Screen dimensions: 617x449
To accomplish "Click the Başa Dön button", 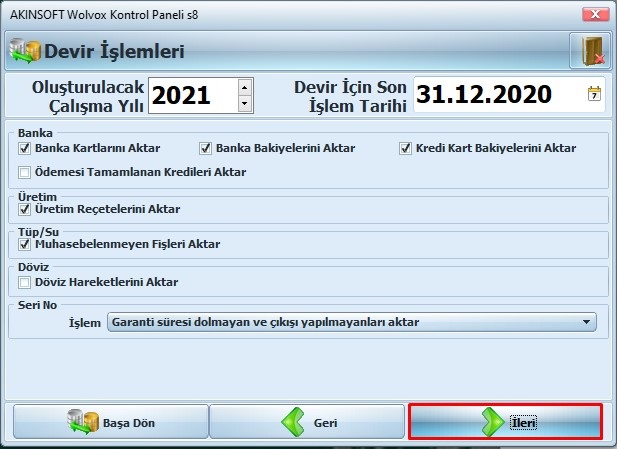I will coord(111,422).
